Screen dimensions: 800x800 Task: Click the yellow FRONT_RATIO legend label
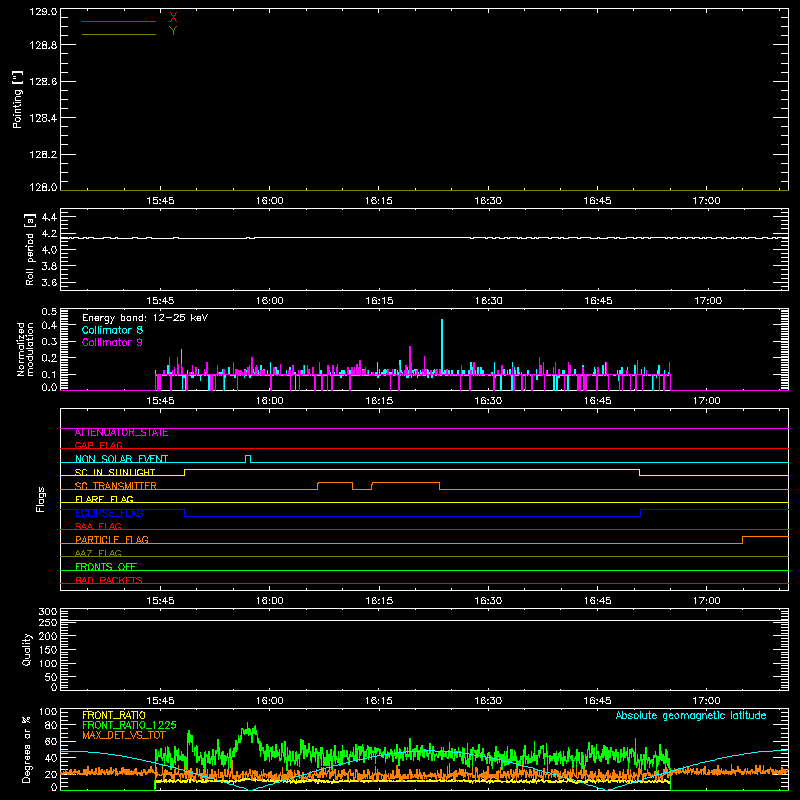tap(114, 715)
